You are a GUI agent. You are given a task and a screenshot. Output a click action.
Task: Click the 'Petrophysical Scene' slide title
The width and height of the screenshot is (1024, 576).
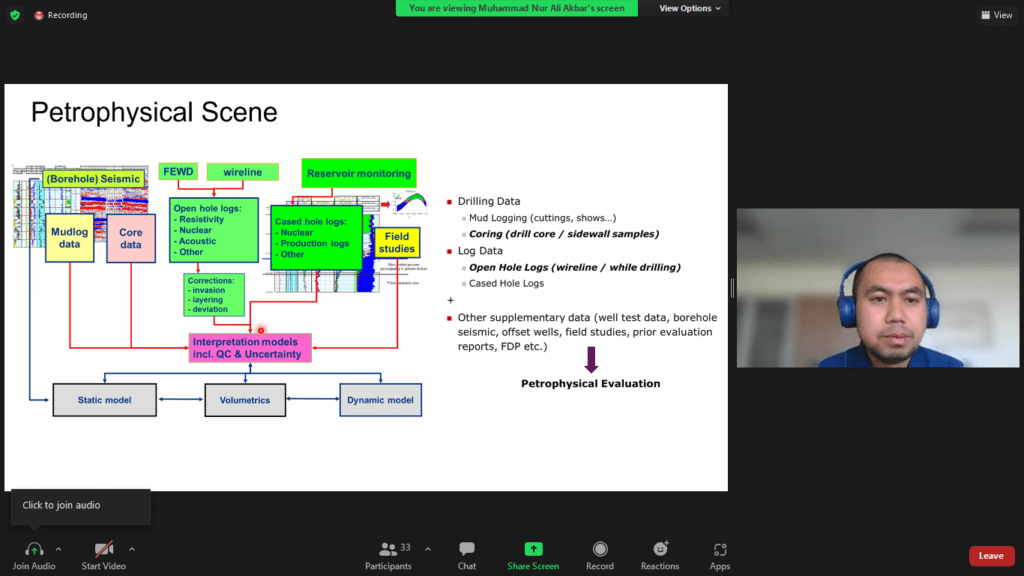[x=154, y=112]
